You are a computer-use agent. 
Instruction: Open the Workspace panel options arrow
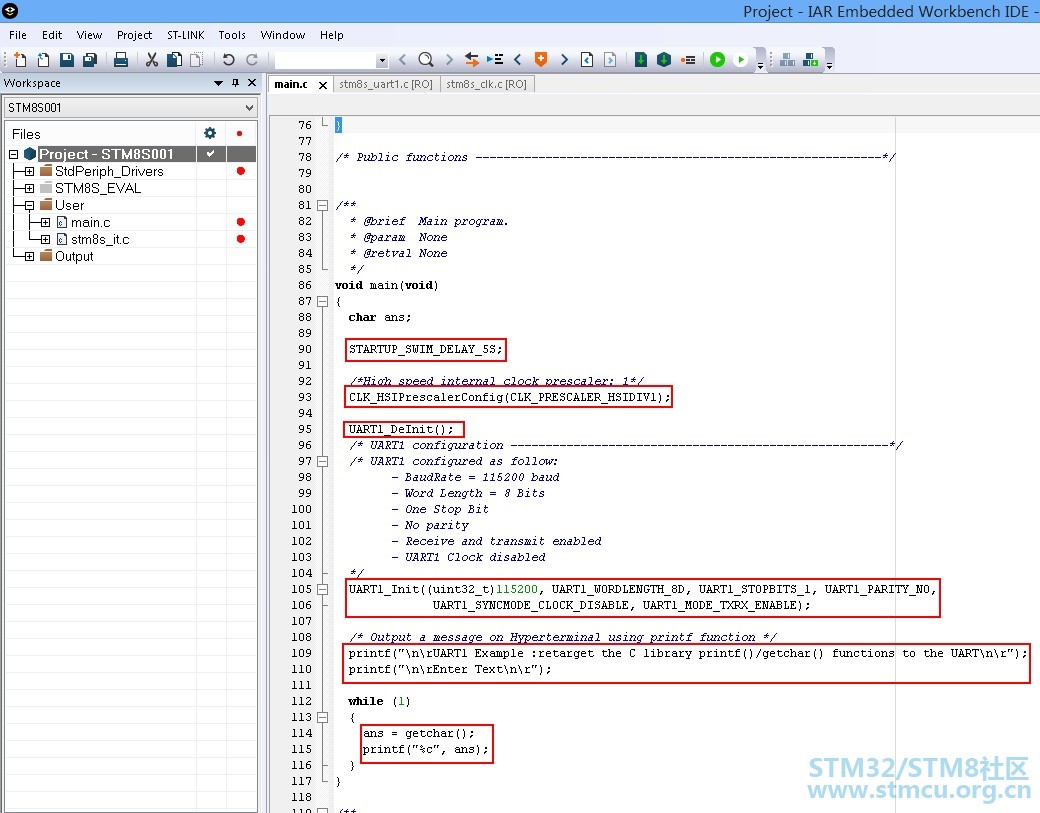[x=218, y=83]
